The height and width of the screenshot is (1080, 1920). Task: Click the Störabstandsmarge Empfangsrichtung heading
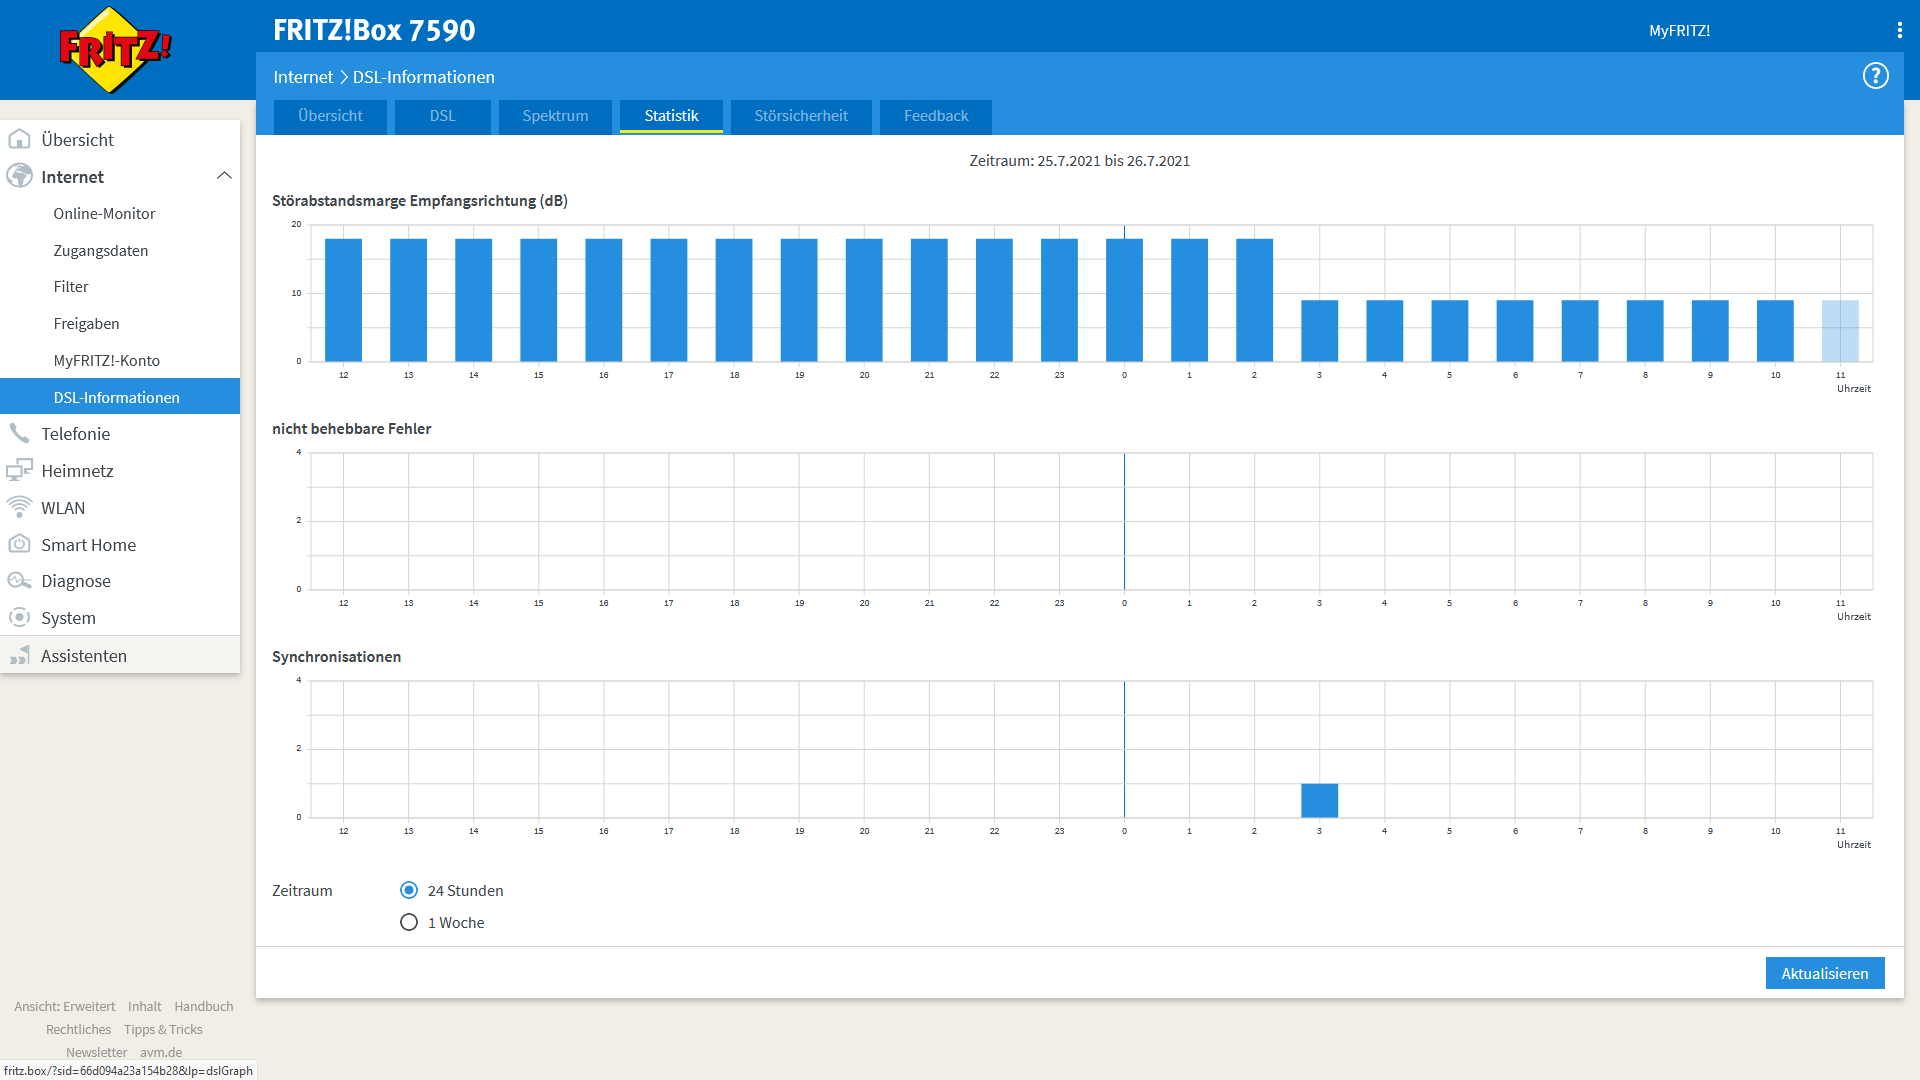click(420, 200)
